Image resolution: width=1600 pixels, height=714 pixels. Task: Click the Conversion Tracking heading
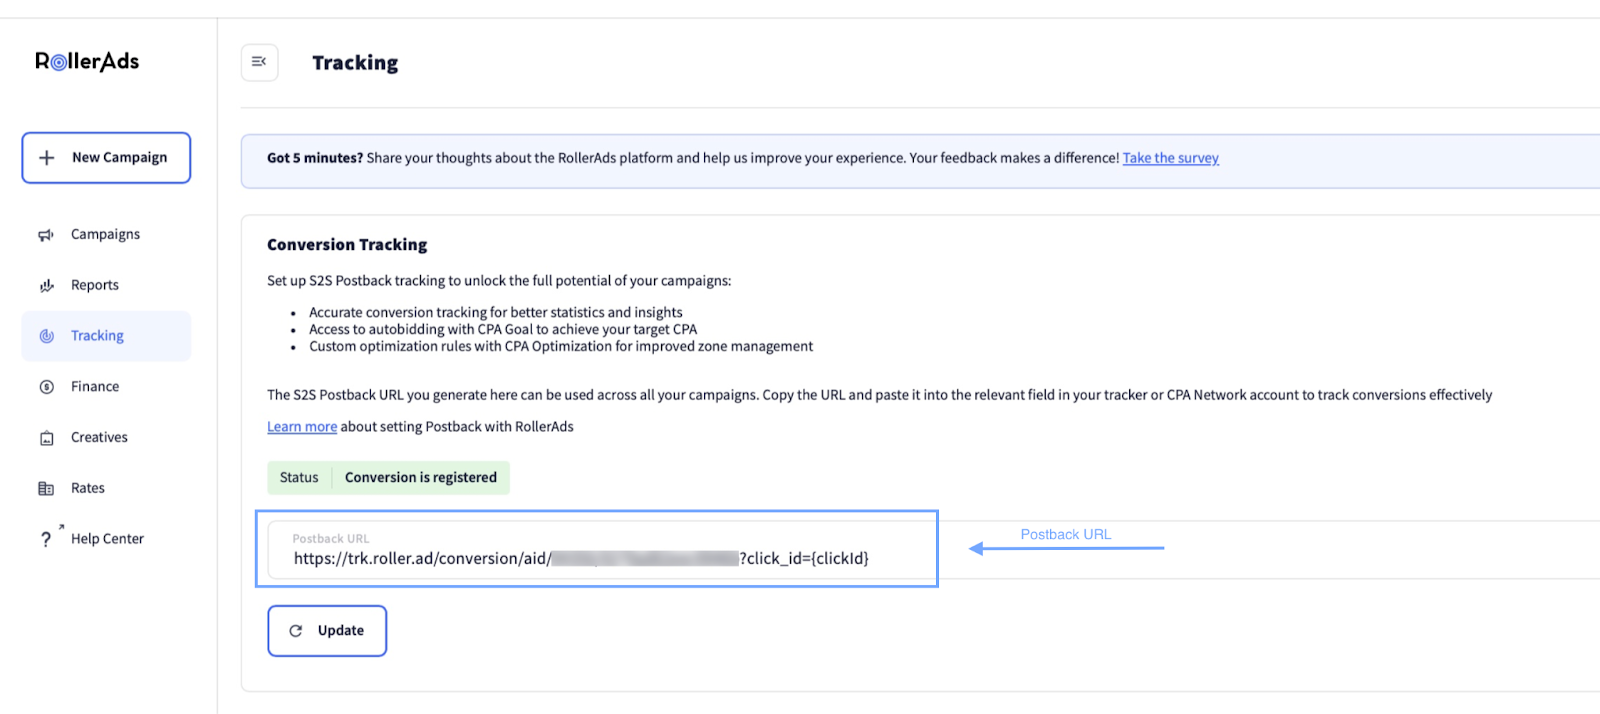(x=347, y=245)
